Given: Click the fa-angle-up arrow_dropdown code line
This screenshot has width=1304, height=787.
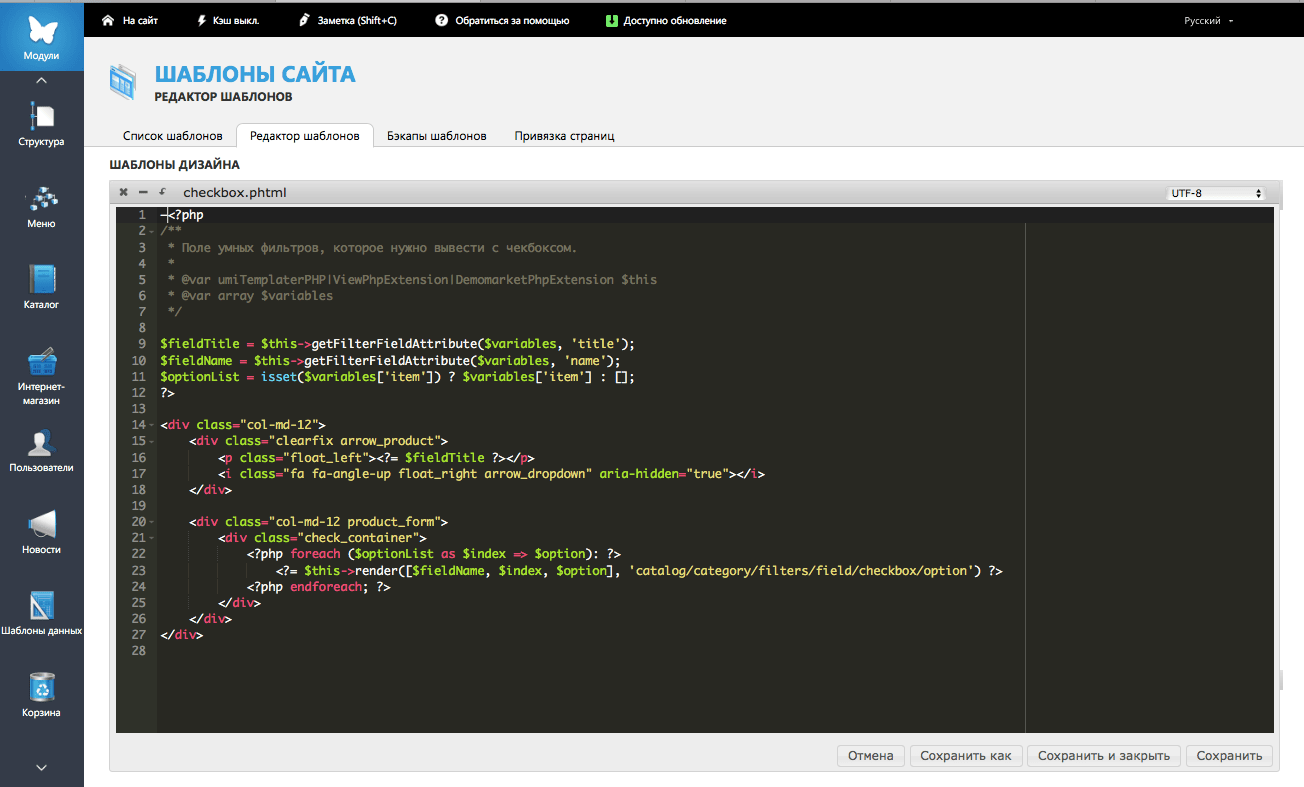Looking at the screenshot, I should 491,473.
